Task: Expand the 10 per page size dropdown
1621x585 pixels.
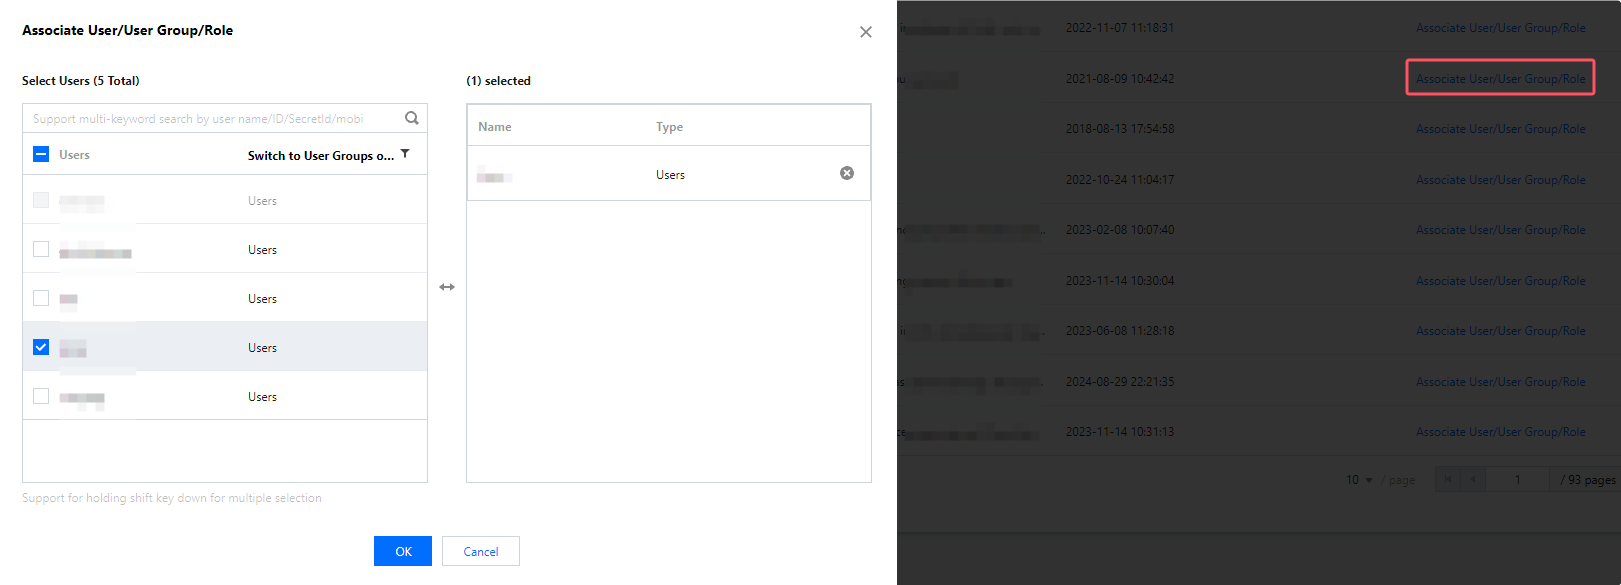Action: click(1359, 480)
